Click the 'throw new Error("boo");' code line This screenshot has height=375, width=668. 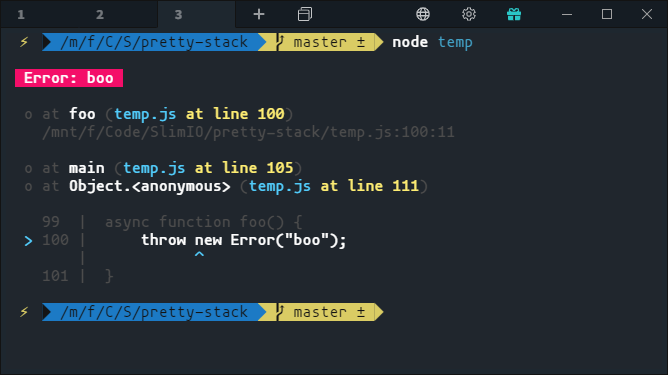pyautogui.click(x=244, y=240)
